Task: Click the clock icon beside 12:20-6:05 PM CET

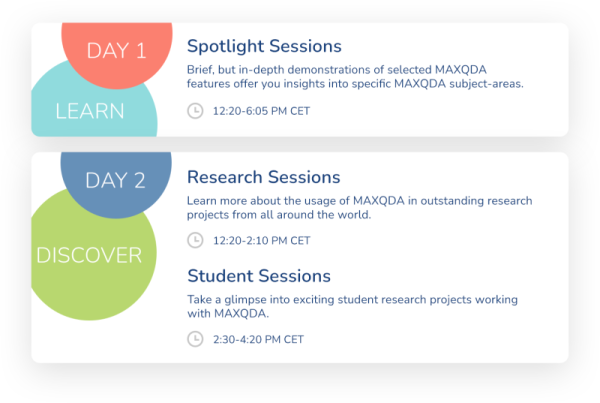Action: coord(195,111)
